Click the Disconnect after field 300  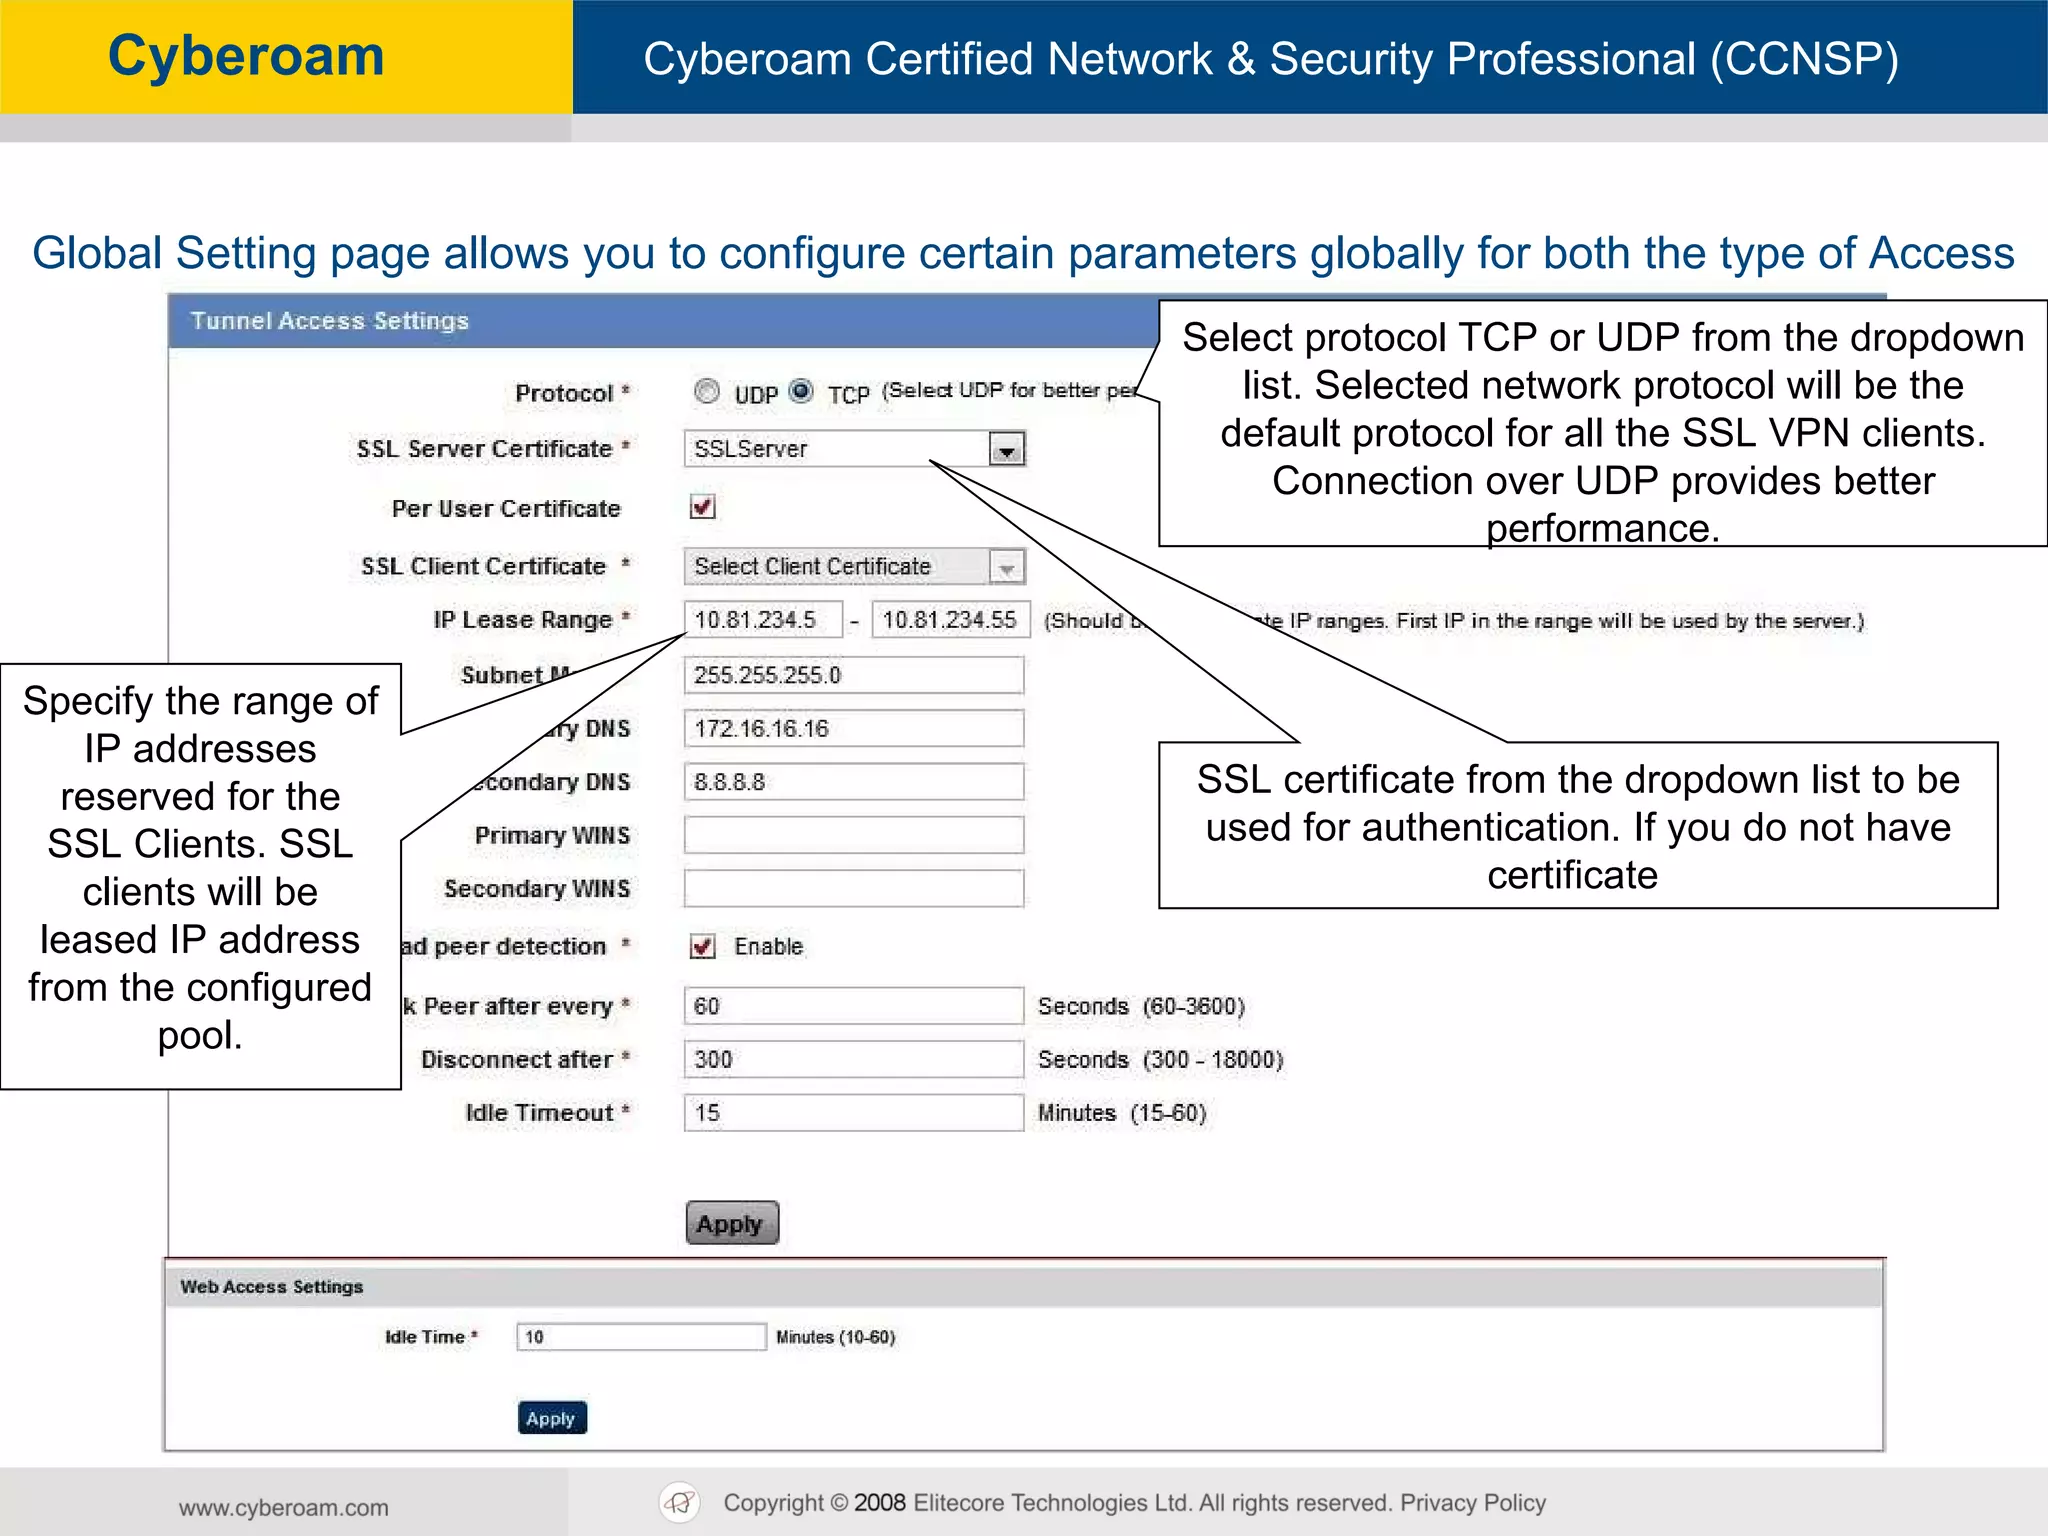(x=854, y=1059)
